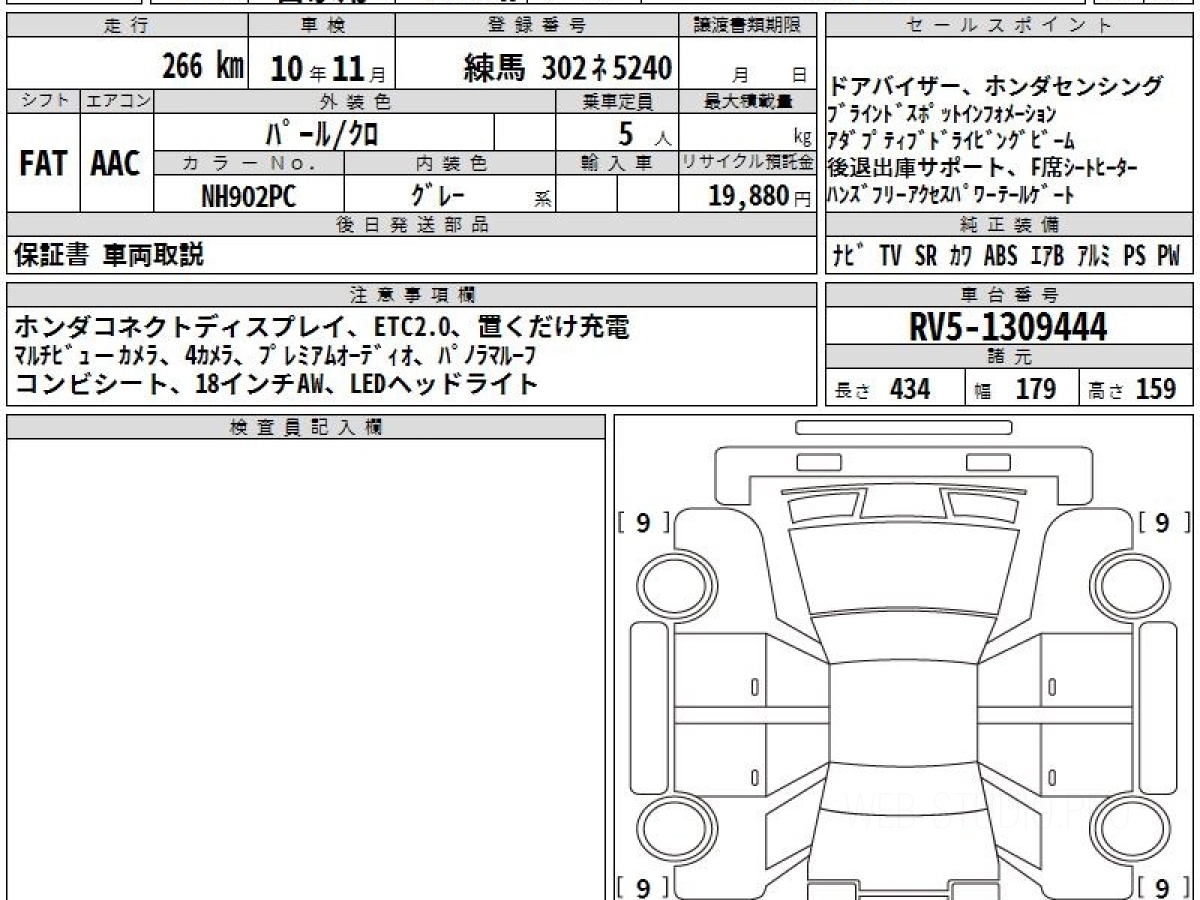Select the 走行 column header
The height and width of the screenshot is (900, 1200).
pyautogui.click(x=126, y=26)
